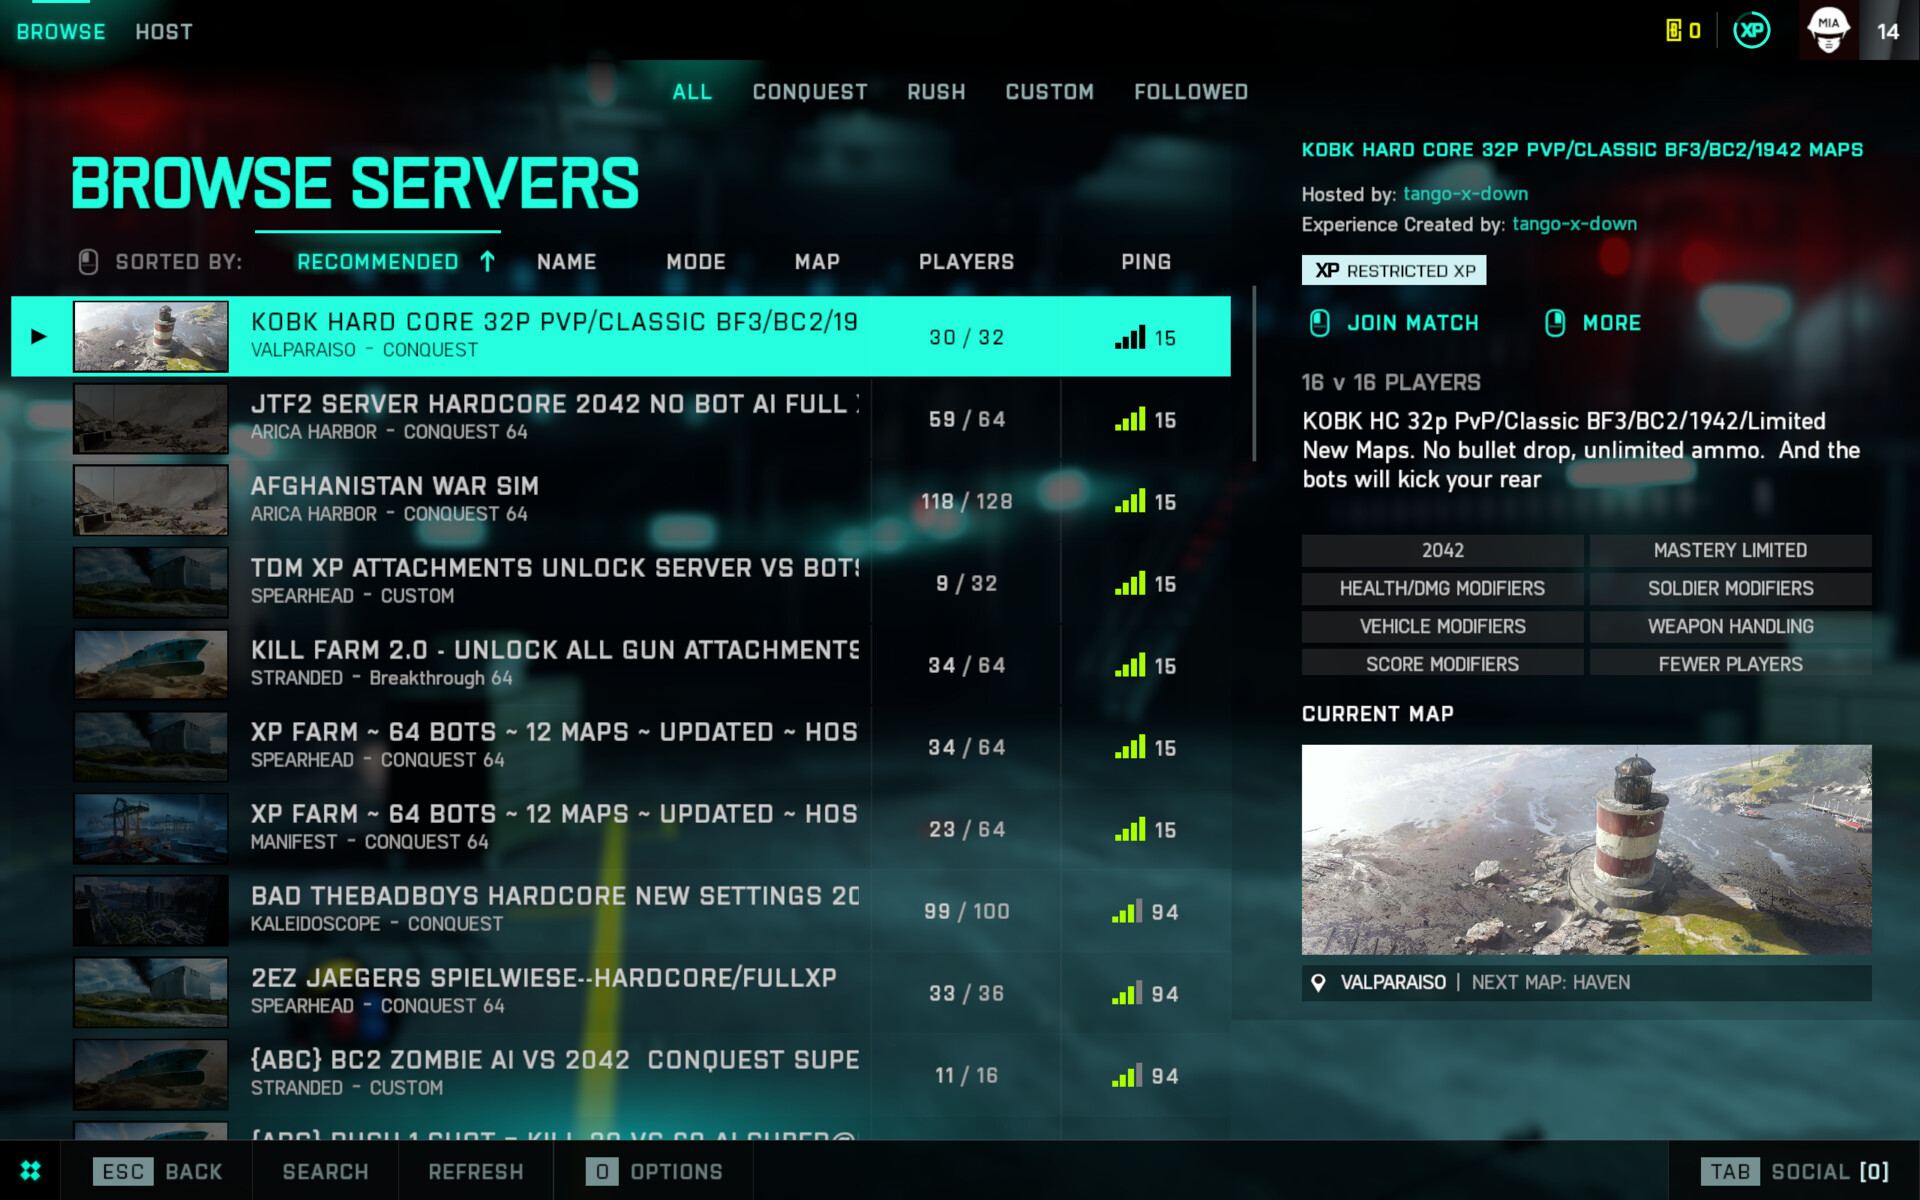Click the mouse icon beside More
This screenshot has height=1200, width=1920.
point(1555,323)
